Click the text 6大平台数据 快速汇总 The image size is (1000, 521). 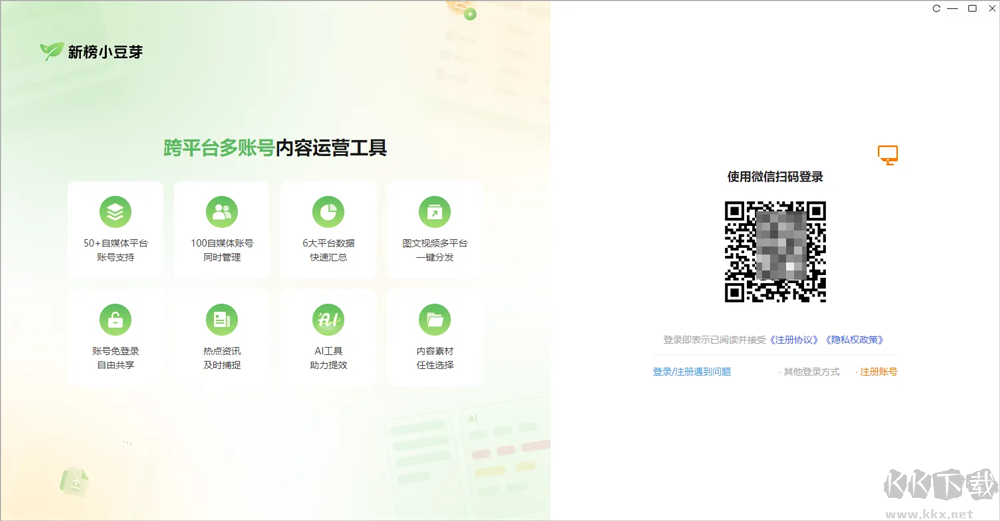[x=328, y=250]
